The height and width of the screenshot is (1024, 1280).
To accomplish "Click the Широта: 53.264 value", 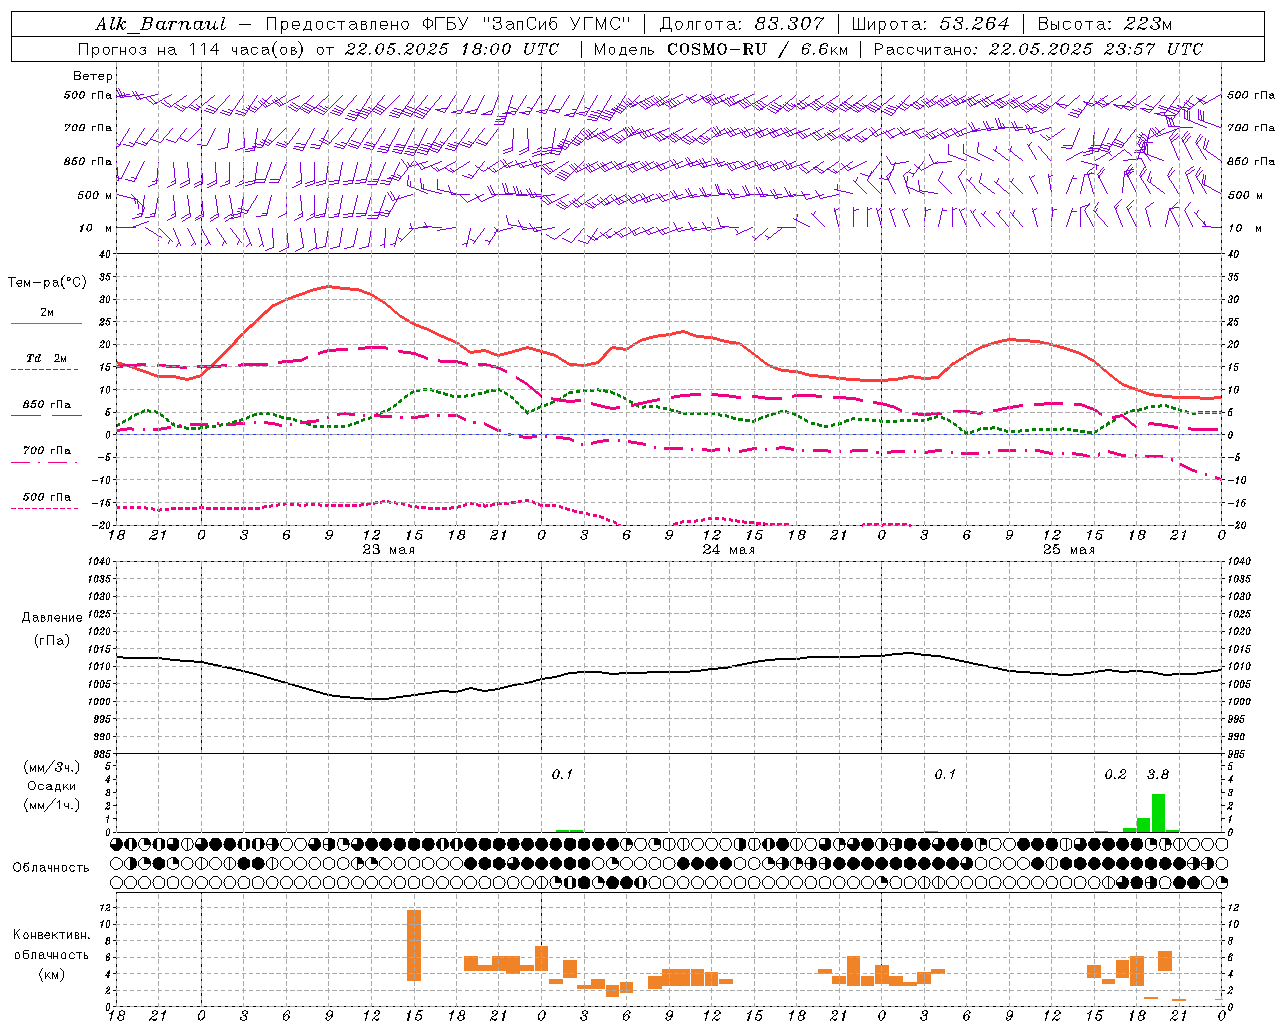I will 930,24.
